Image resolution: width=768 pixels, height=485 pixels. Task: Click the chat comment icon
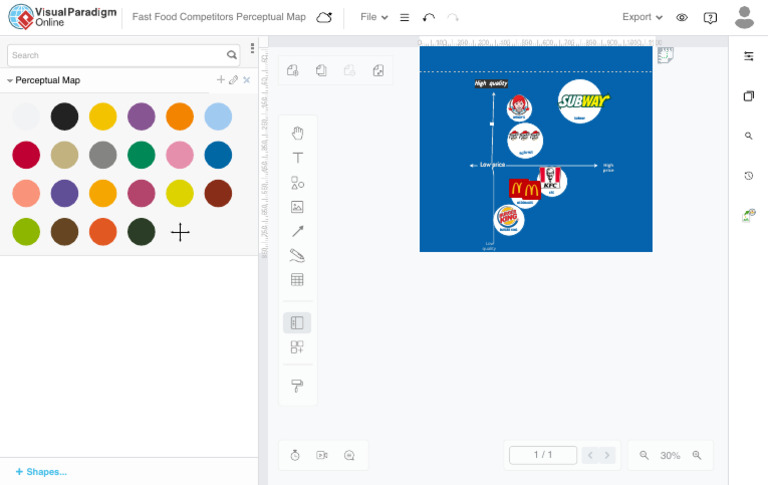tap(349, 456)
